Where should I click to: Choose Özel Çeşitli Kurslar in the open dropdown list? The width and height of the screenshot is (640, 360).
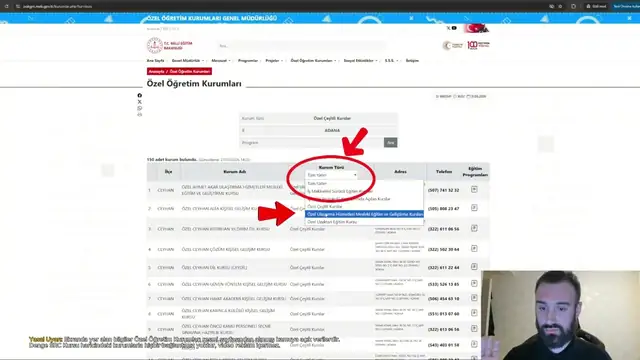364,207
